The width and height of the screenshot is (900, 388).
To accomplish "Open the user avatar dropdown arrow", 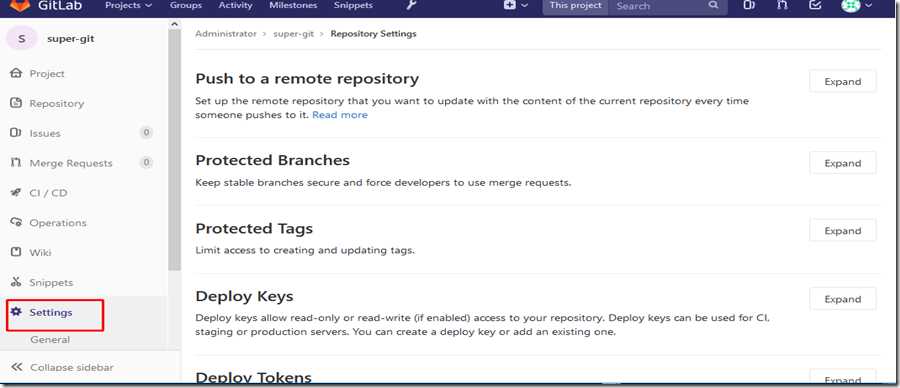I will click(868, 5).
